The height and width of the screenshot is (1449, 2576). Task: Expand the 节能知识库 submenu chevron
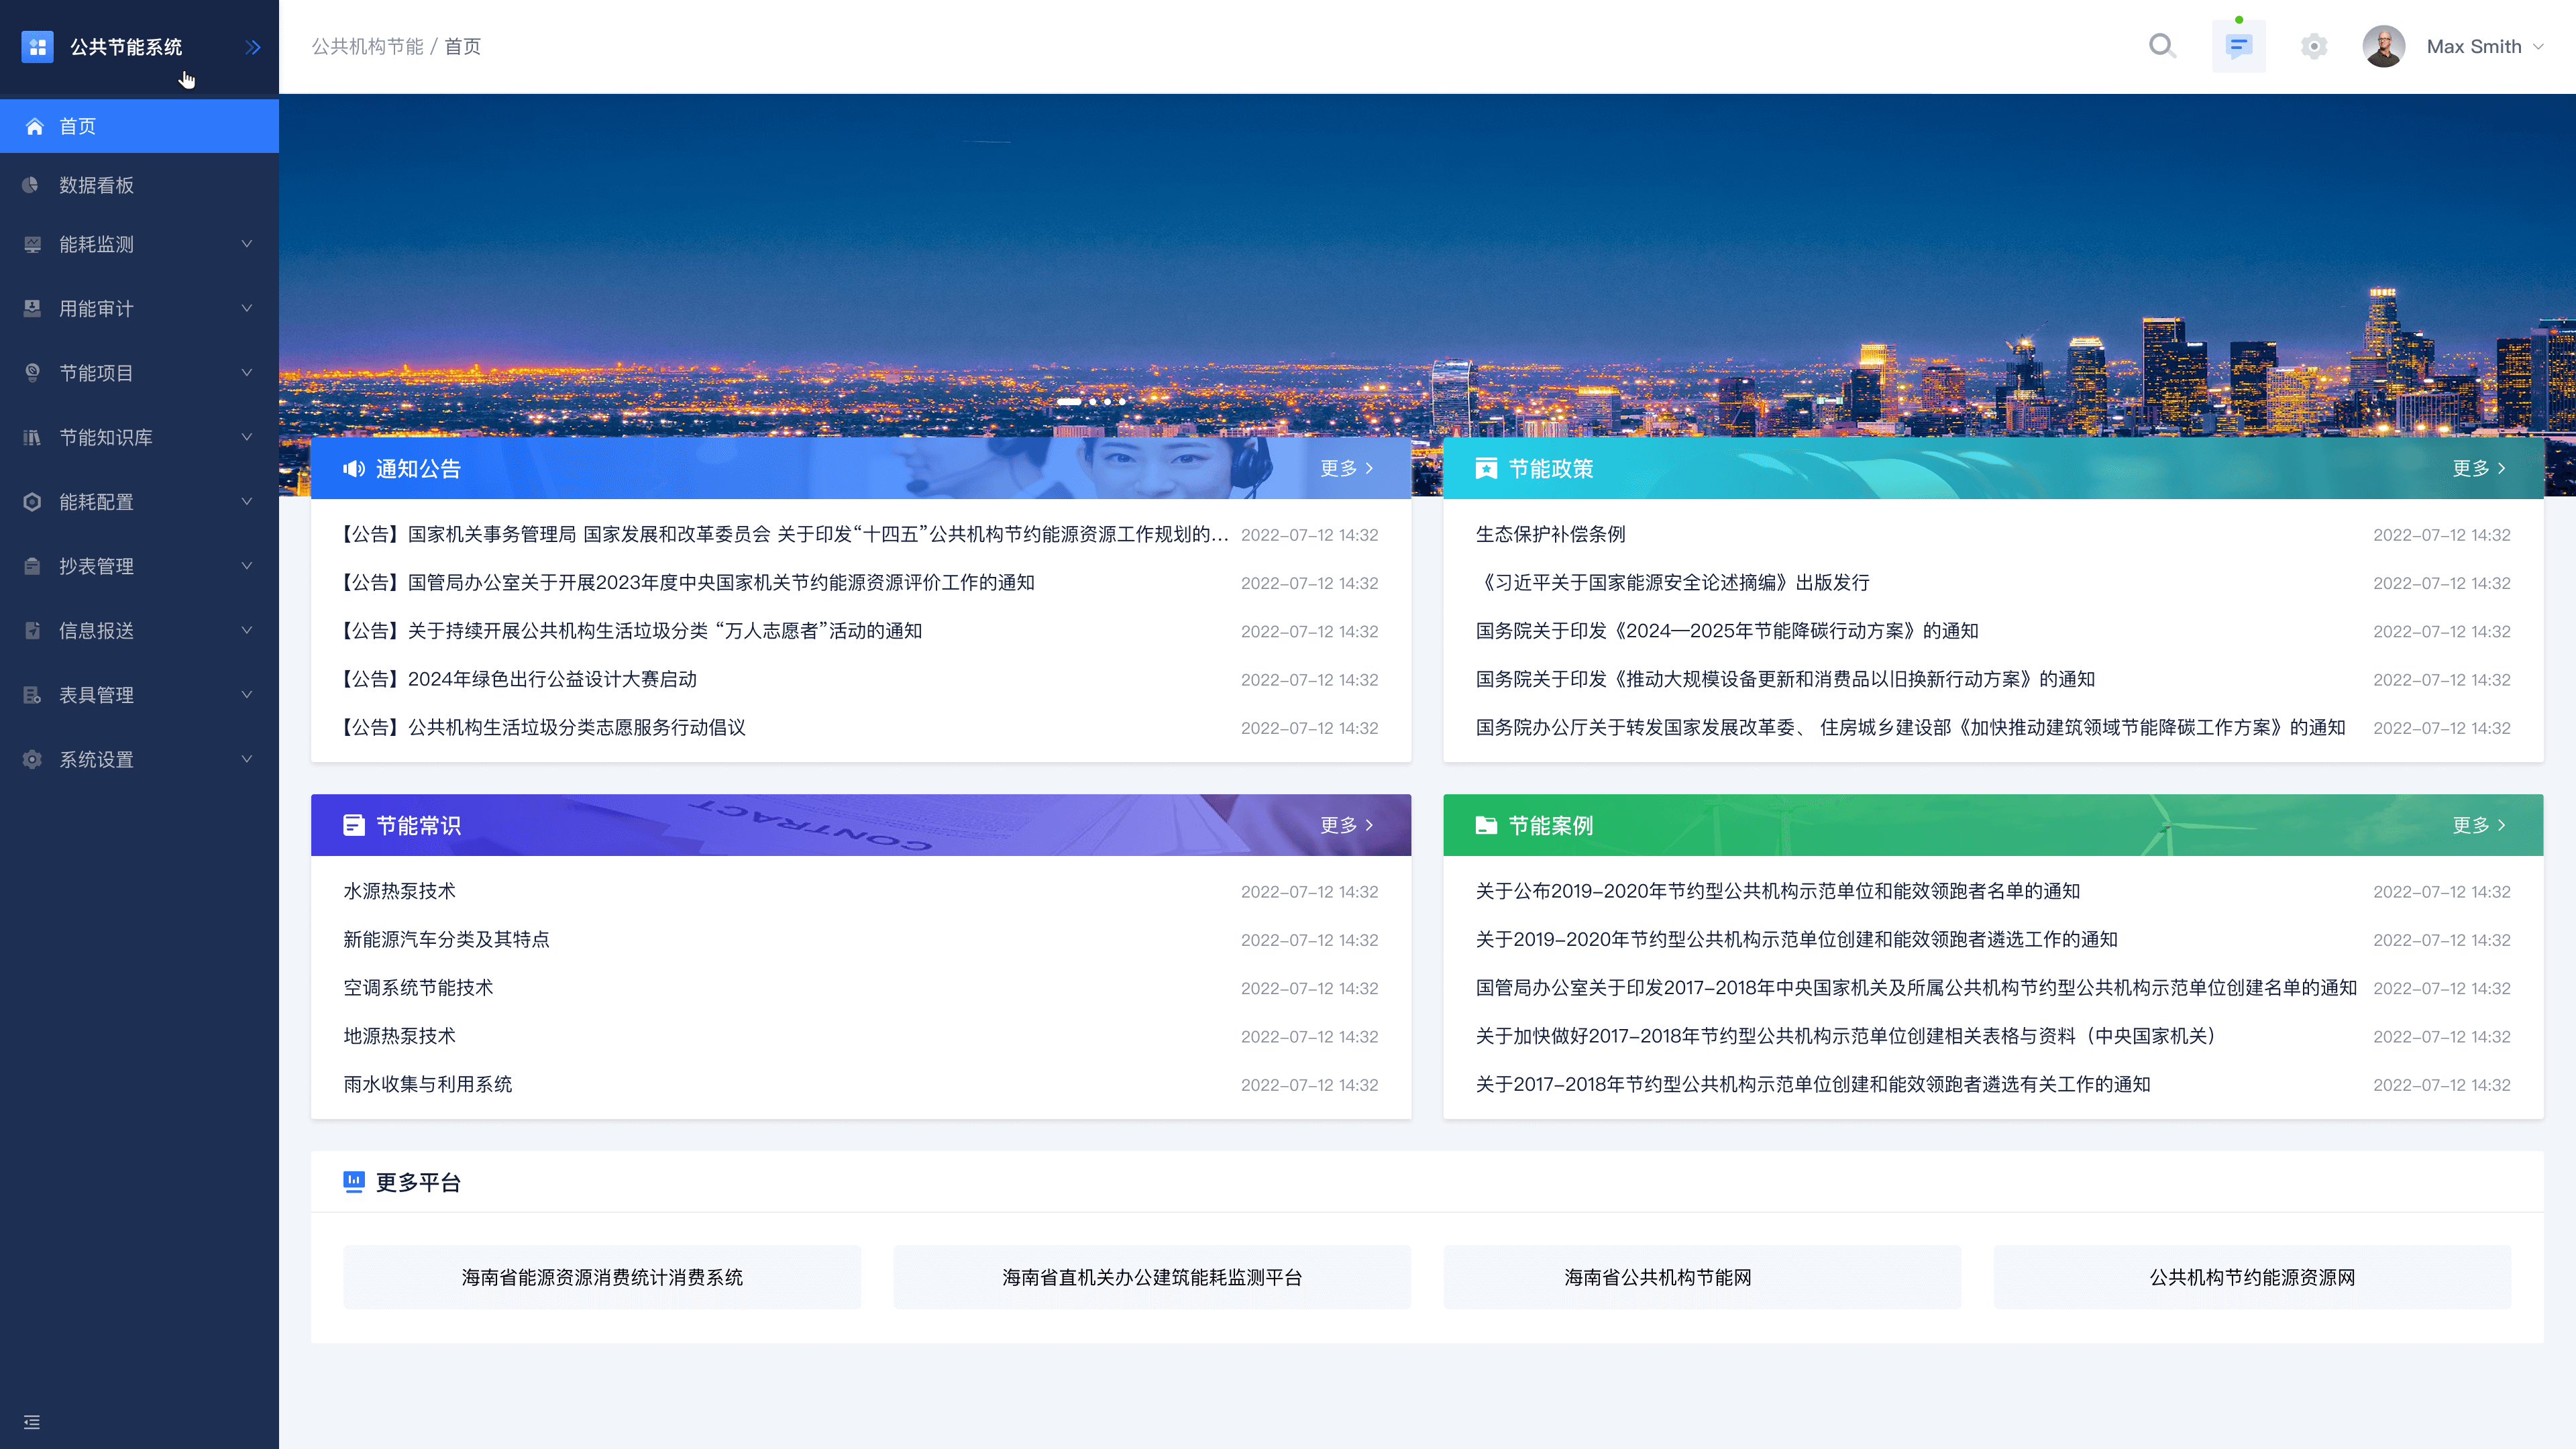coord(246,437)
